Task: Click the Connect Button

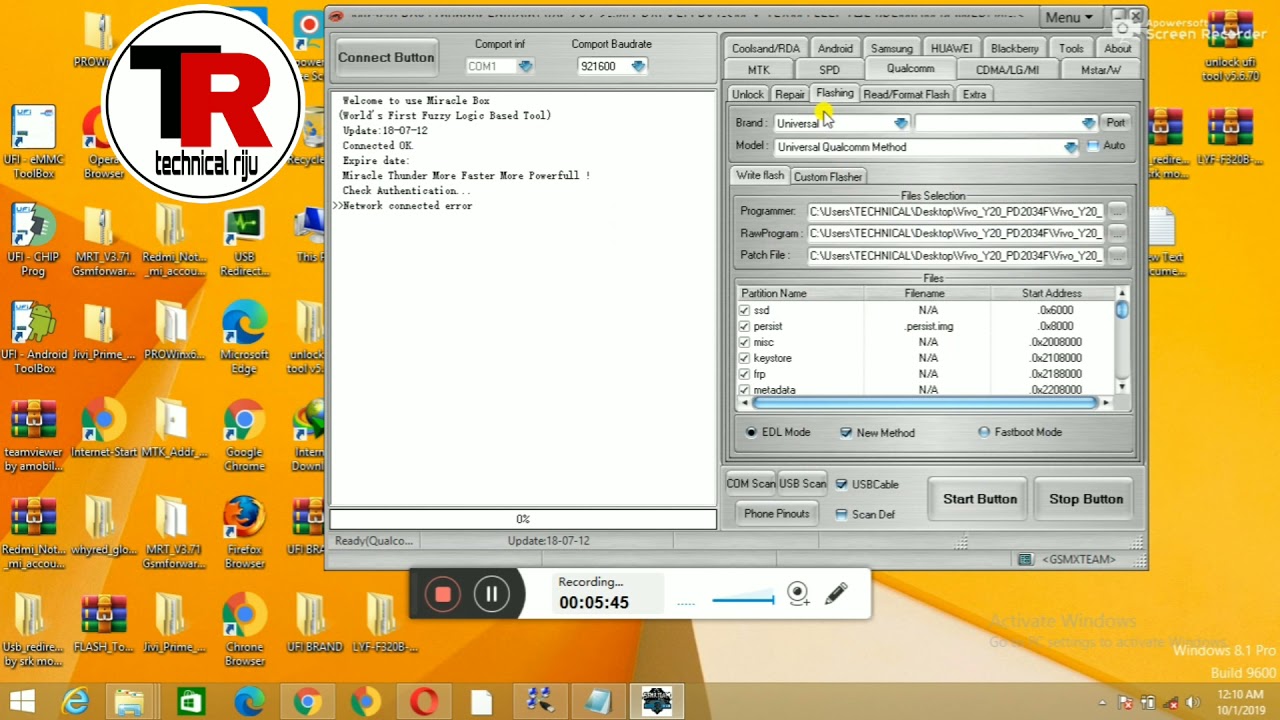Action: coord(386,57)
